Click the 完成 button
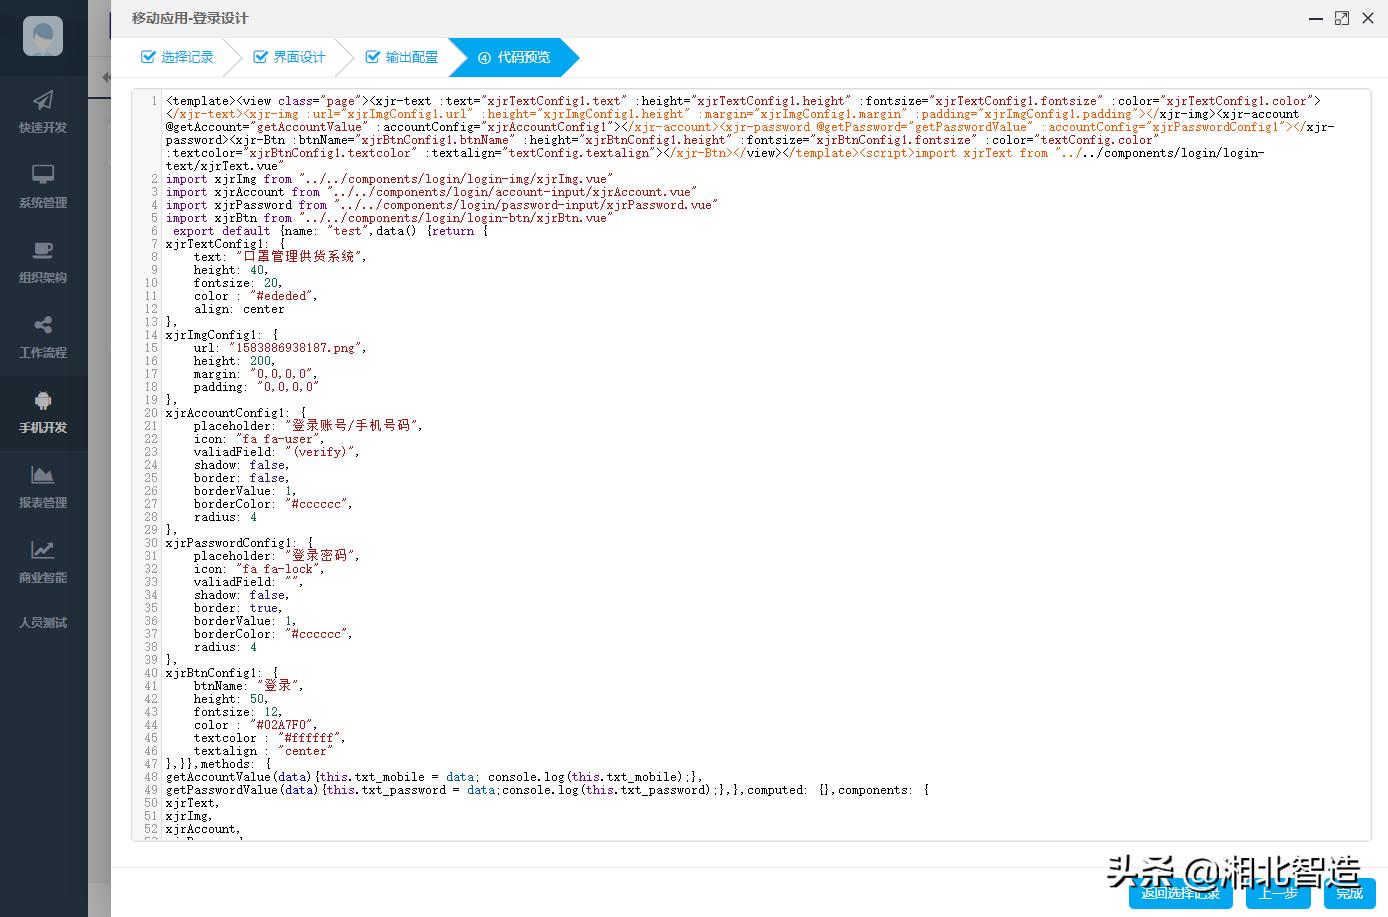 pos(1349,894)
